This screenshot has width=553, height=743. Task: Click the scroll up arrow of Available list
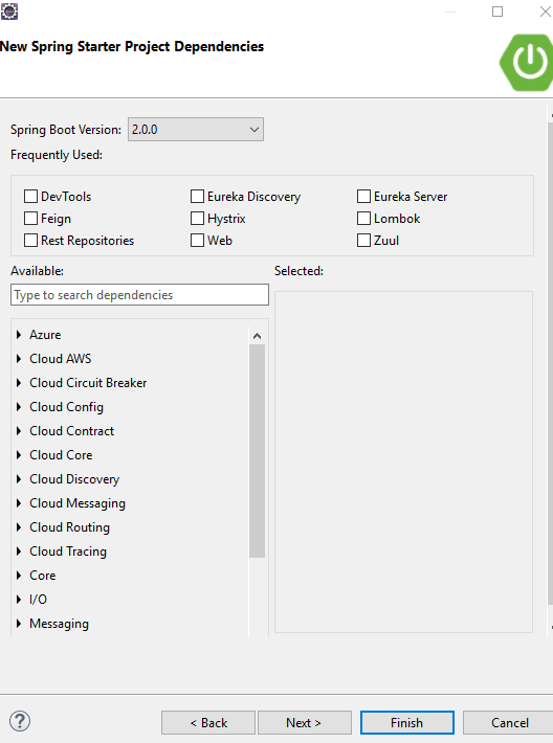click(257, 336)
